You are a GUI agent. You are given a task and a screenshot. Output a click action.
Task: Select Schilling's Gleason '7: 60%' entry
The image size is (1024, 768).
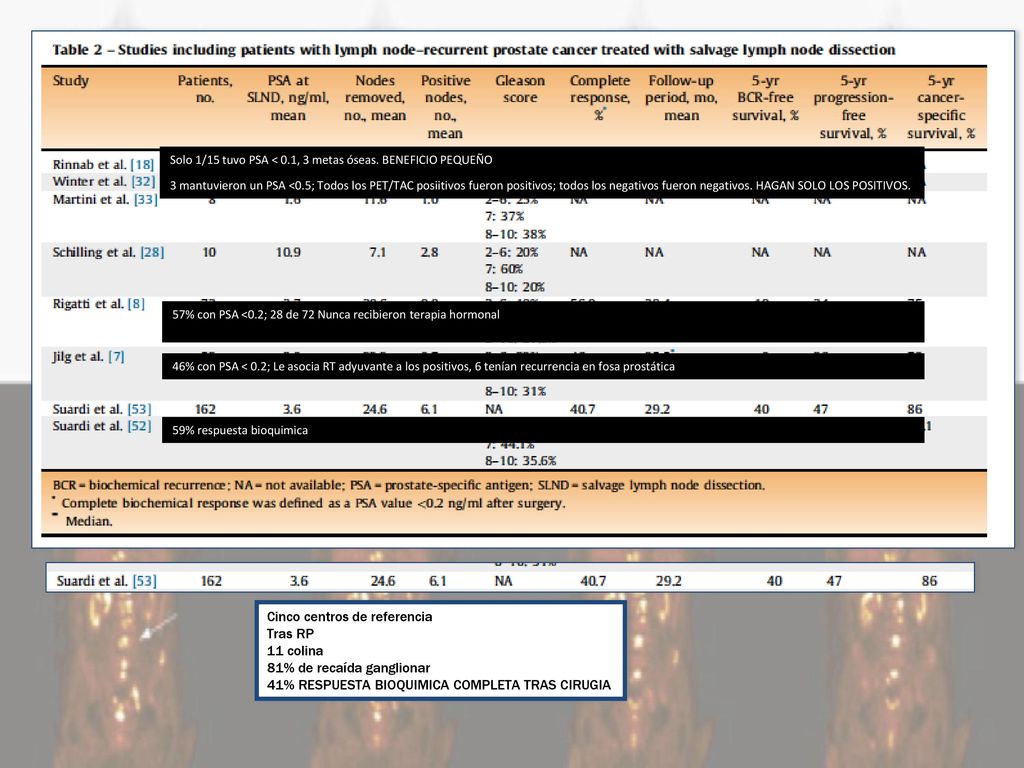tap(504, 269)
